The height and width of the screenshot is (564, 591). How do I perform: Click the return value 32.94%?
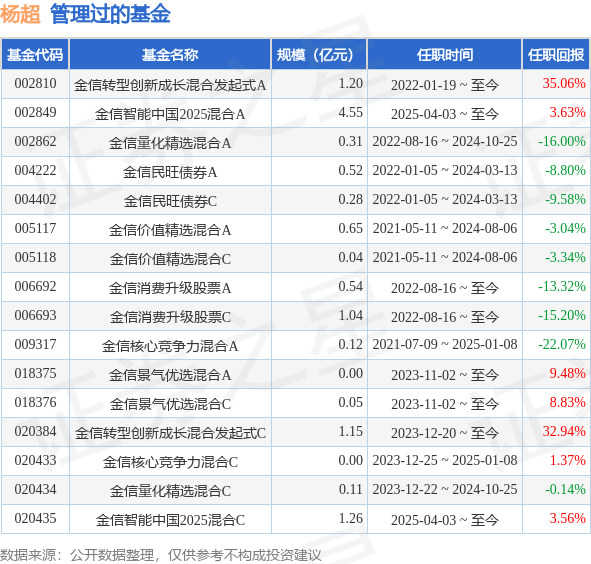564,432
